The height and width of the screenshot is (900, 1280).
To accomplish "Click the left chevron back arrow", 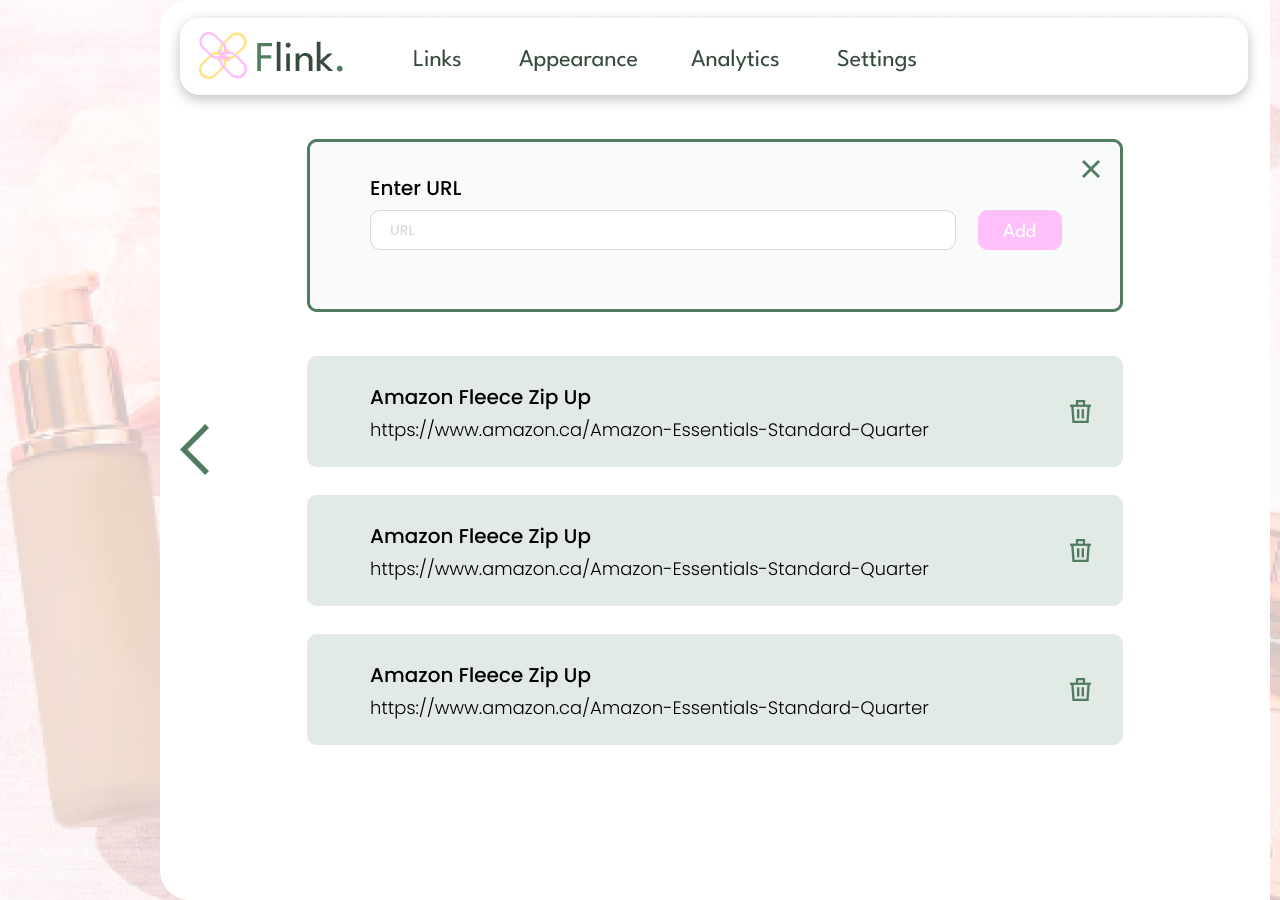I will pos(195,449).
